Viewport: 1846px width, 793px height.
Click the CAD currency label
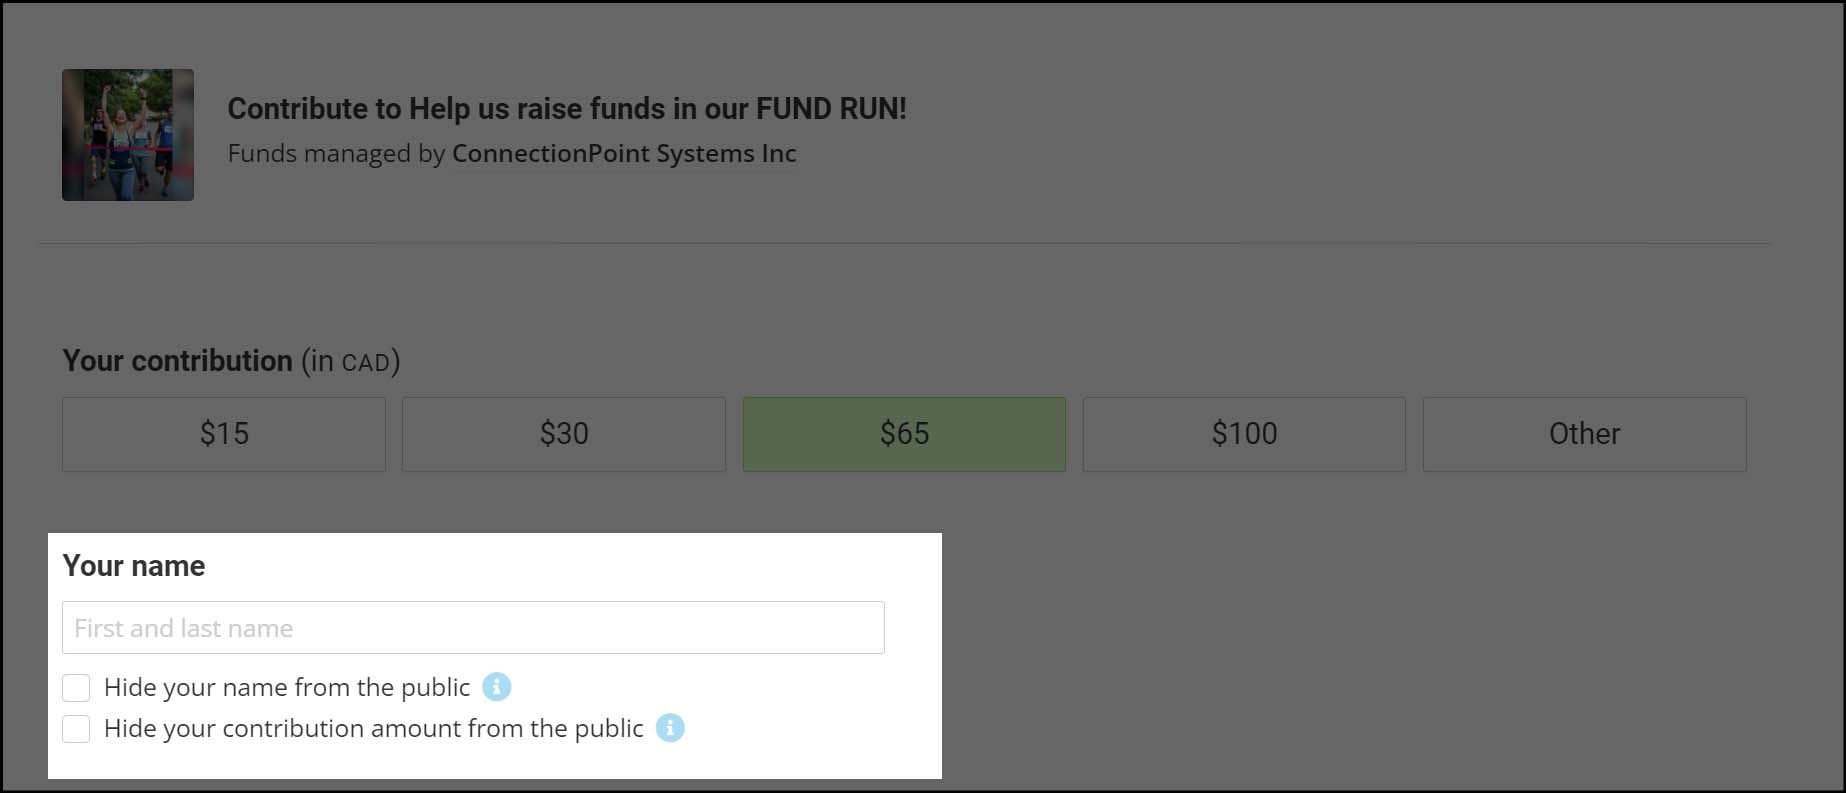point(365,362)
